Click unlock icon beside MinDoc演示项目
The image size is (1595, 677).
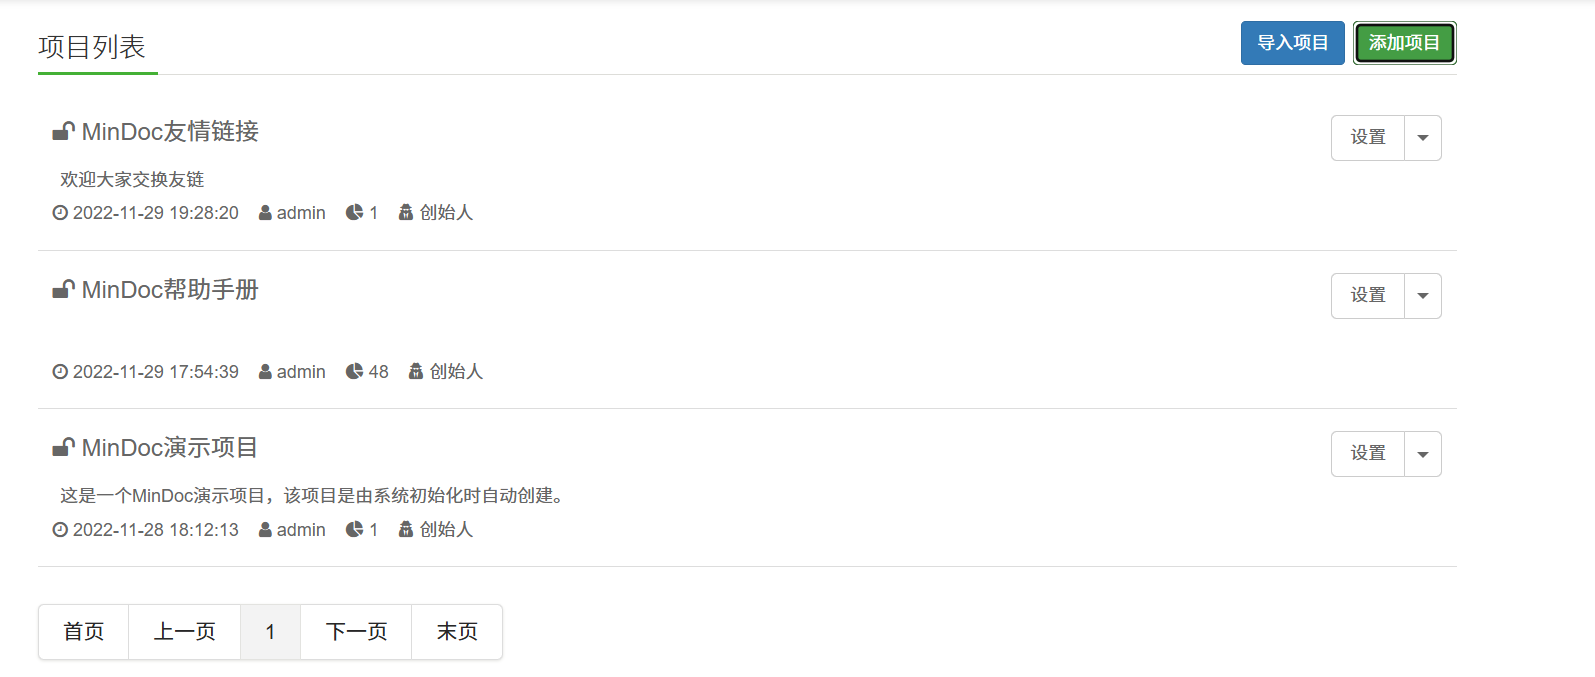pos(63,448)
